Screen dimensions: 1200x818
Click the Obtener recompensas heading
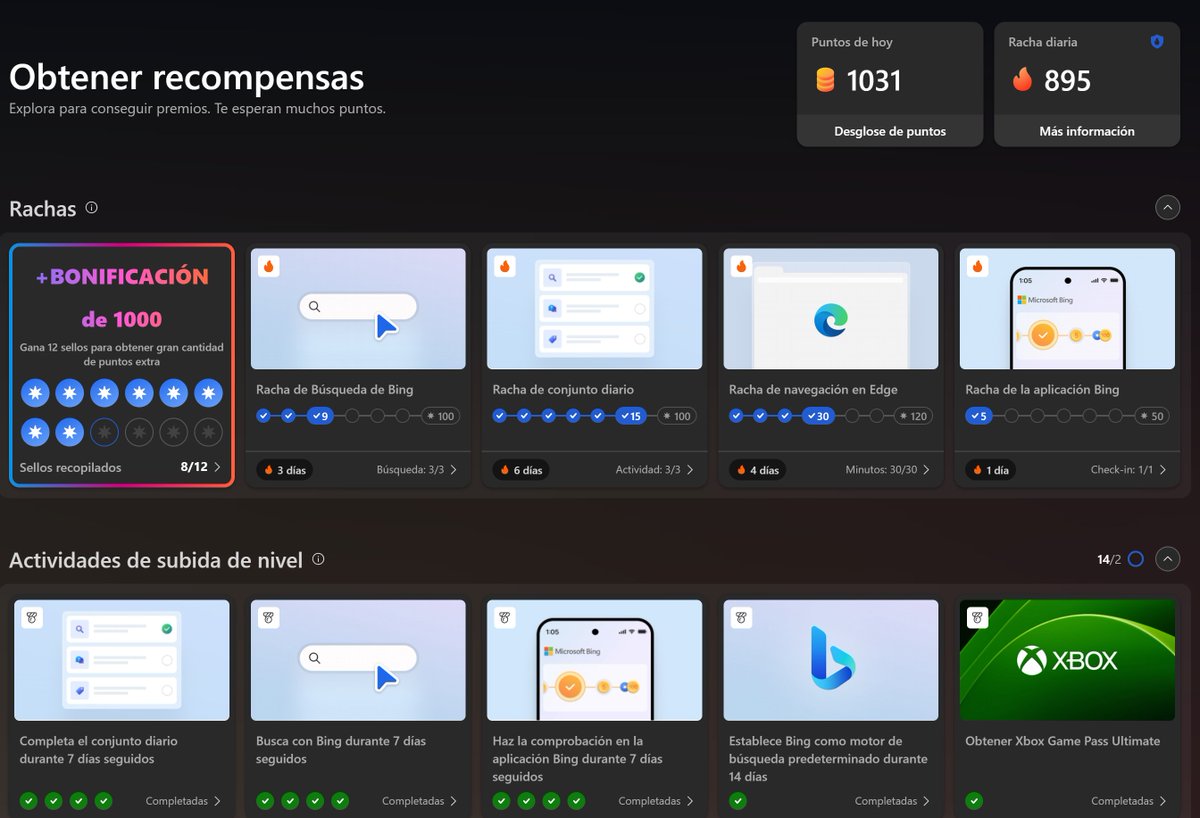pos(187,77)
